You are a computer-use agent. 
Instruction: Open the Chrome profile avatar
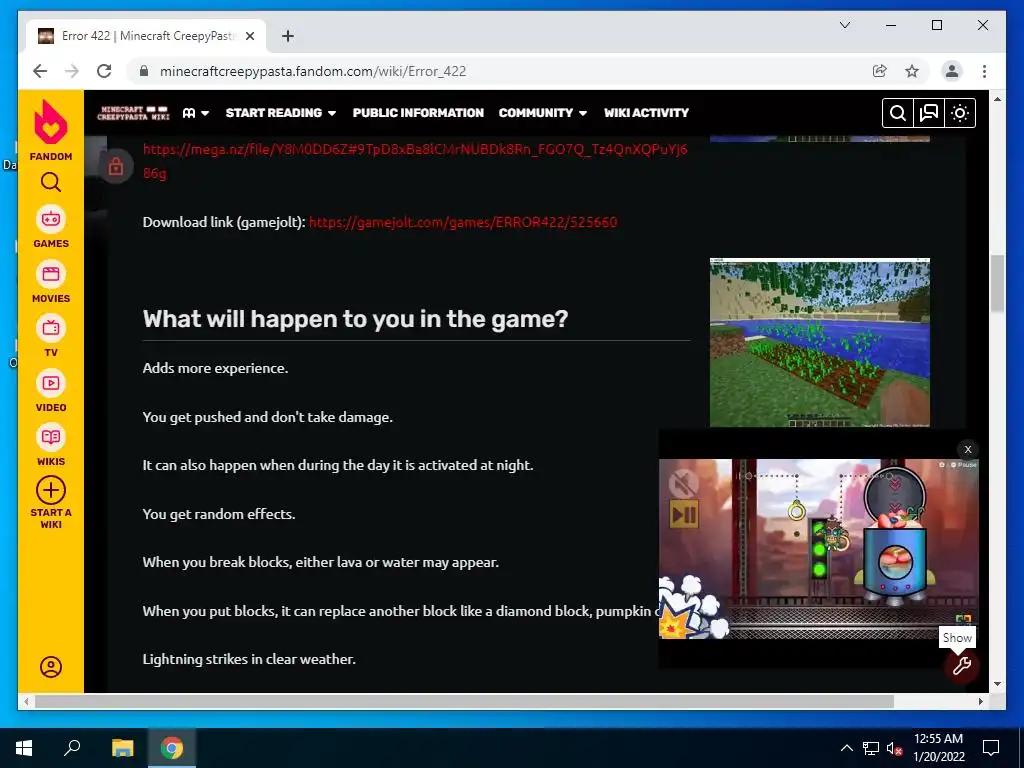[952, 71]
